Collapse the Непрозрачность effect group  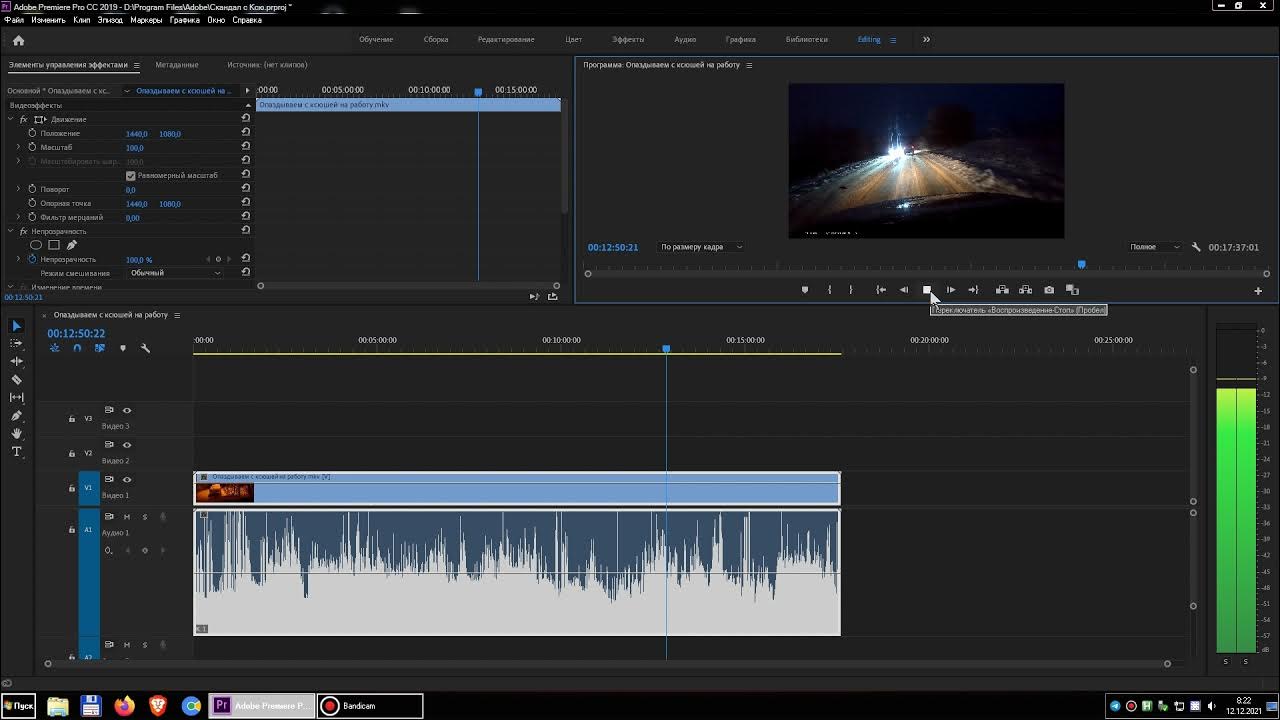click(11, 231)
